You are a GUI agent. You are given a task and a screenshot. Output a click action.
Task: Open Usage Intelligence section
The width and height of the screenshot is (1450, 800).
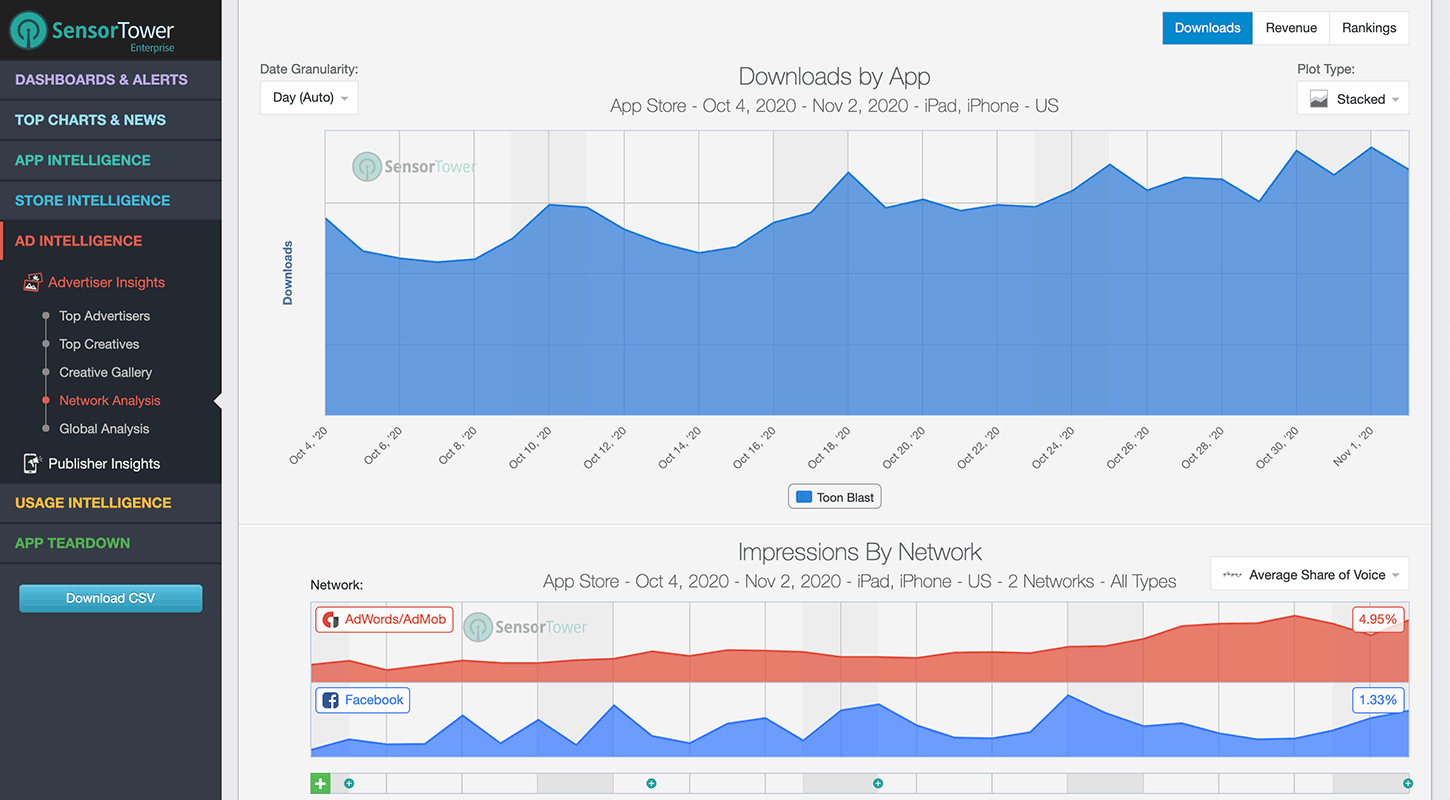[x=110, y=503]
